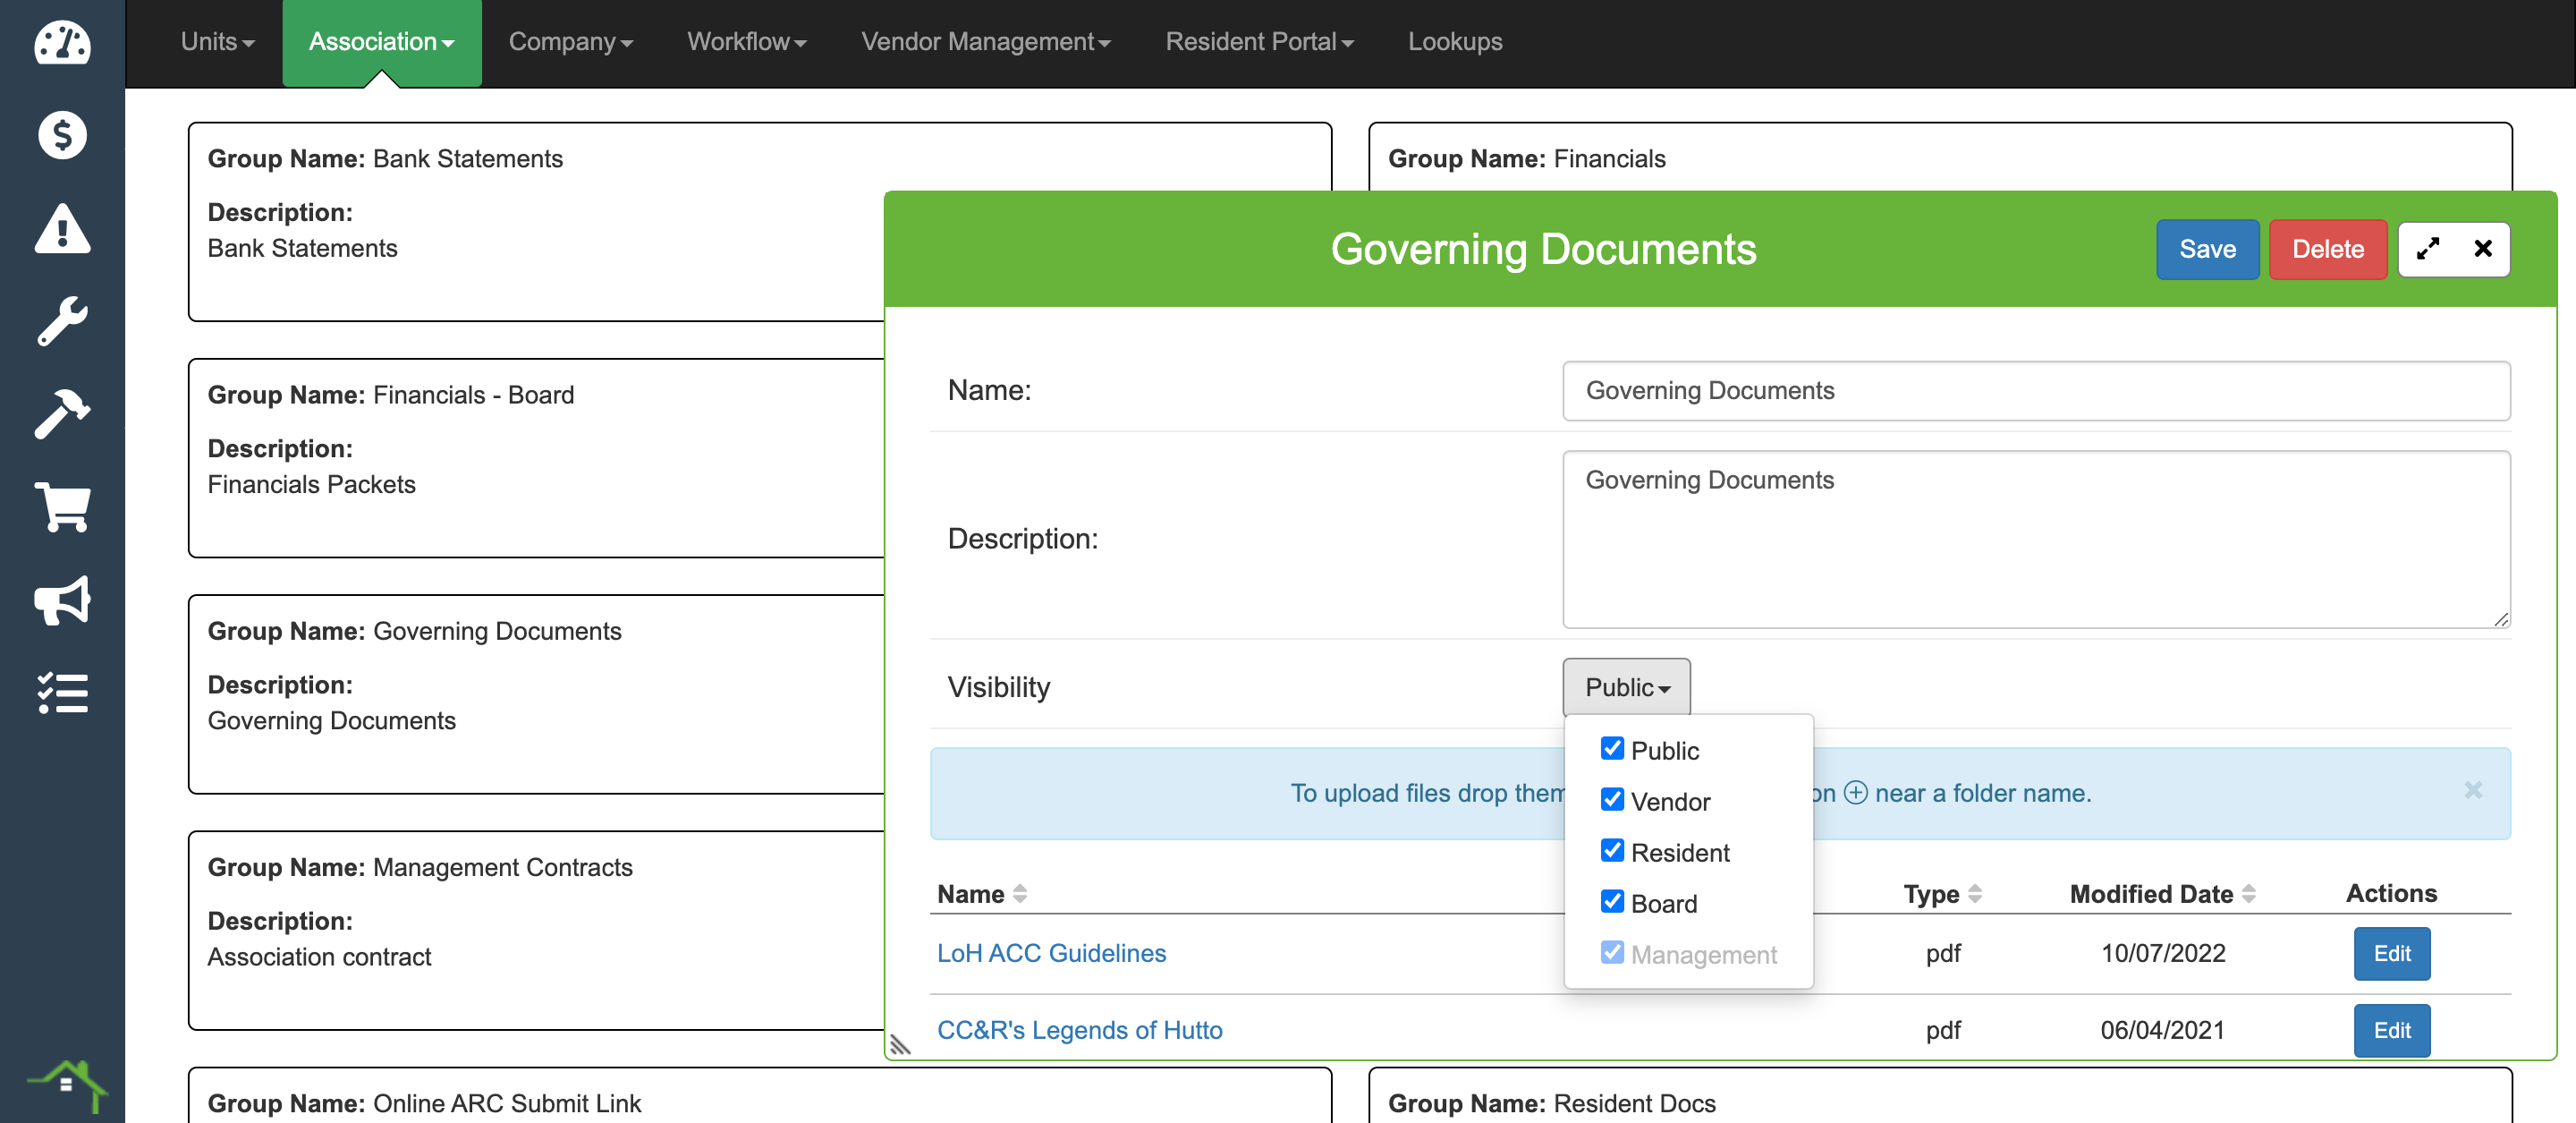Open the LoH ACC Guidelines link

tap(1051, 953)
